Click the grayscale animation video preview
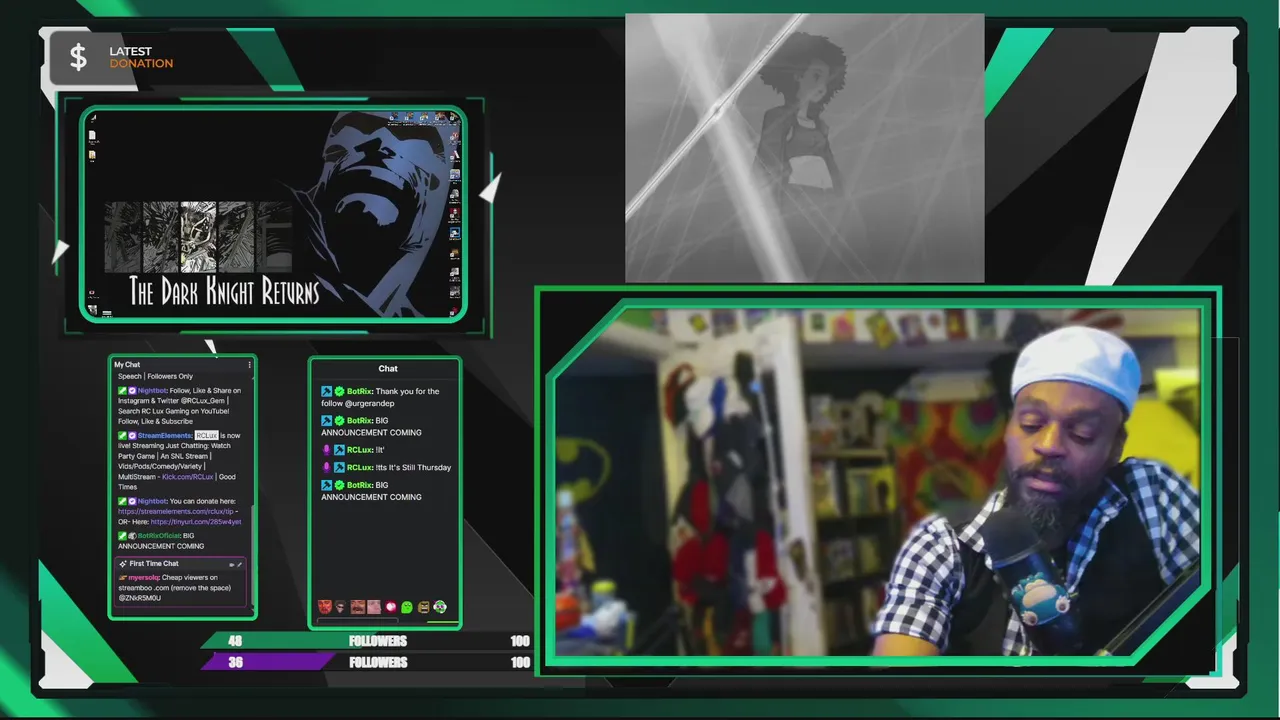Screen dimensions: 1280x720 [x=804, y=148]
